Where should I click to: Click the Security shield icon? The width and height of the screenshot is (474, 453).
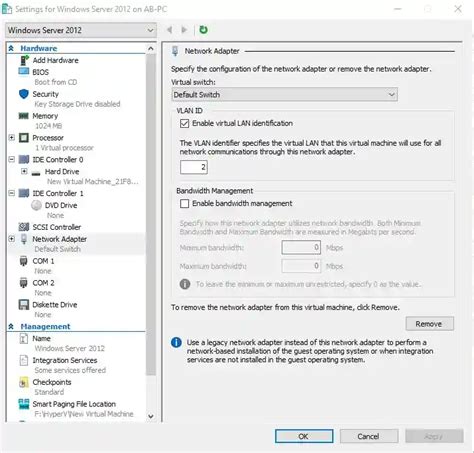[x=24, y=94]
